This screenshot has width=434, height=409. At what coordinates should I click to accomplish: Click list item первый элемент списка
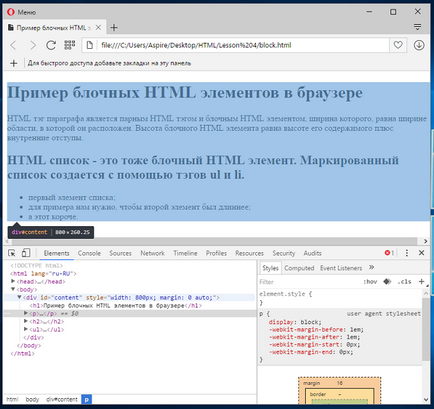(x=72, y=197)
